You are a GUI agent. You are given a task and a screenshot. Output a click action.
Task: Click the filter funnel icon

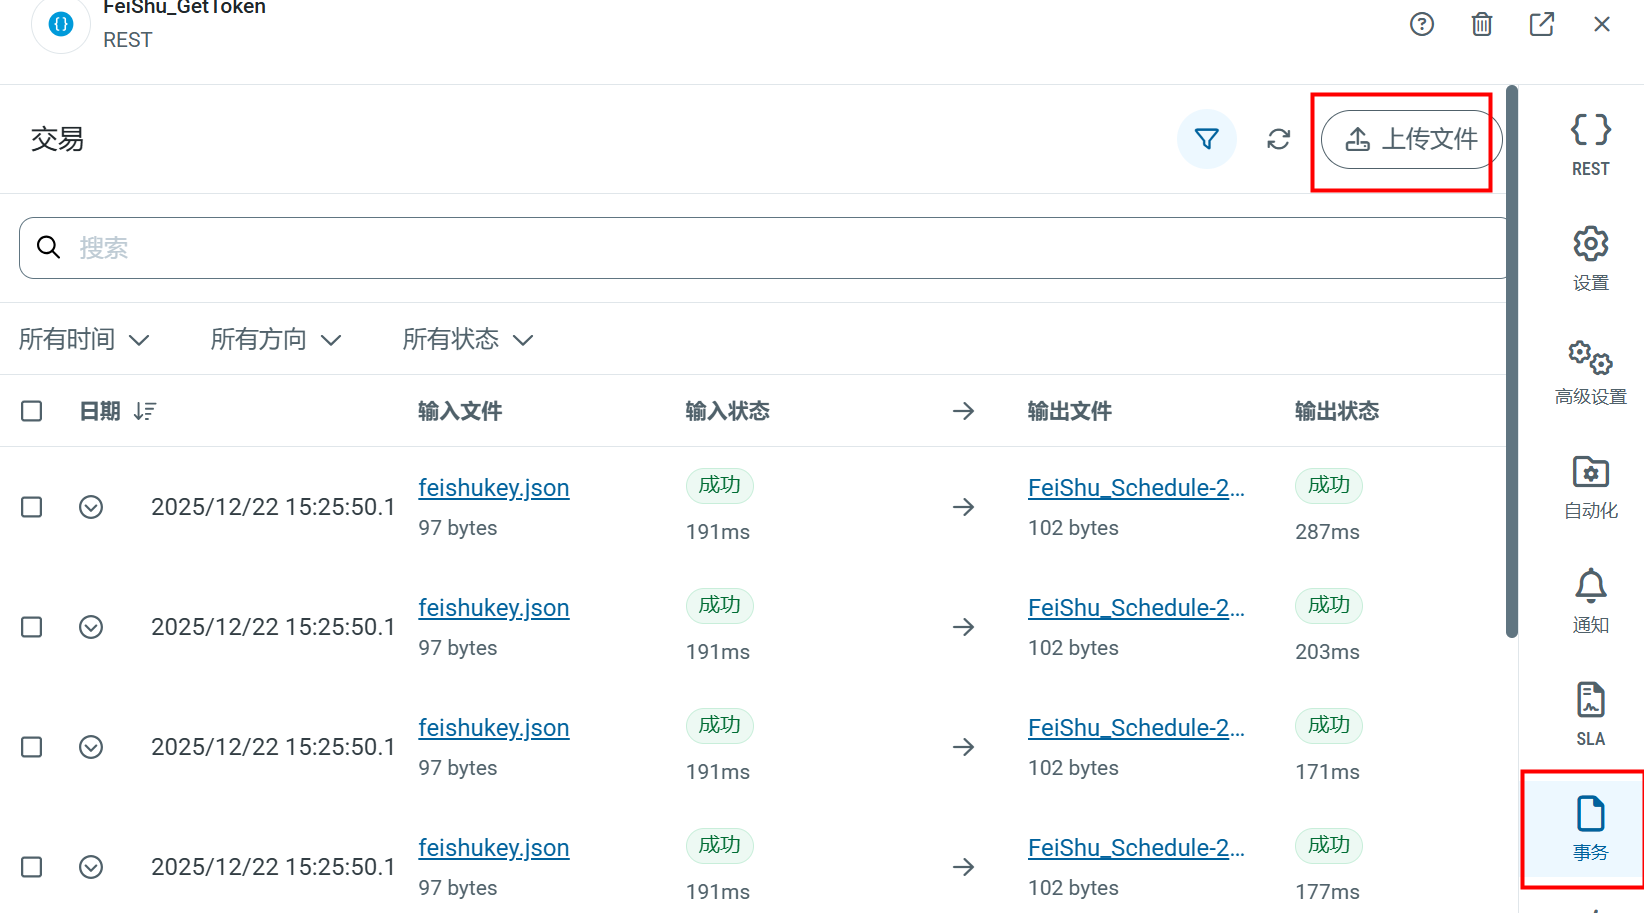tap(1206, 139)
